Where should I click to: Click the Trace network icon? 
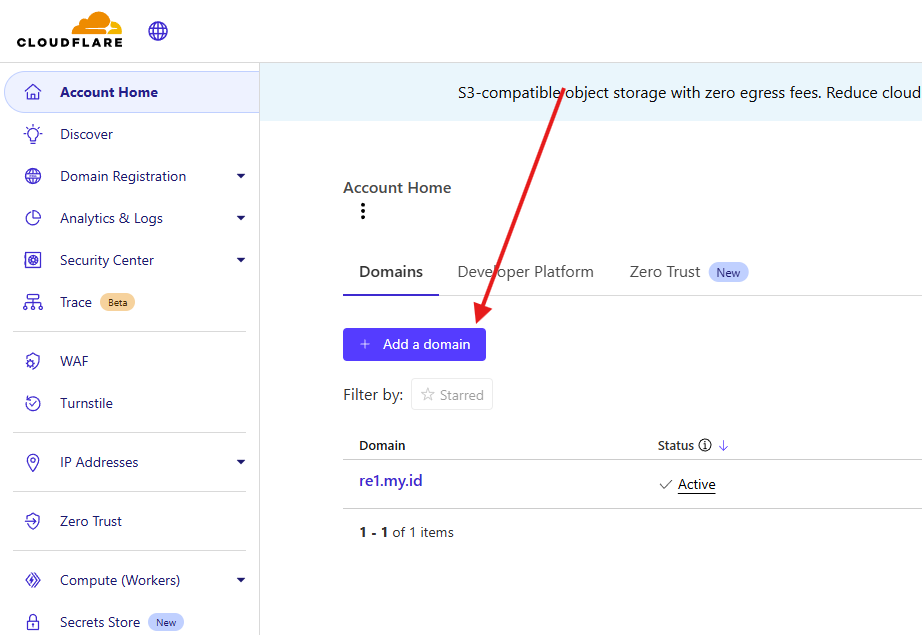pyautogui.click(x=33, y=302)
